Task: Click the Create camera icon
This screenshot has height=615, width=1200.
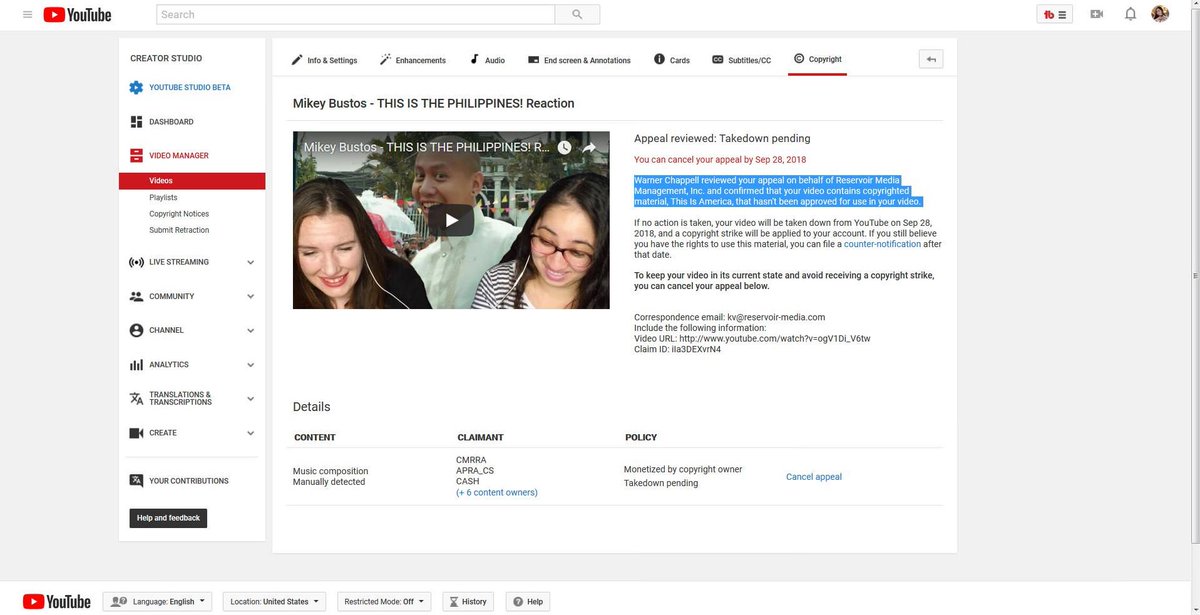Action: pyautogui.click(x=136, y=433)
